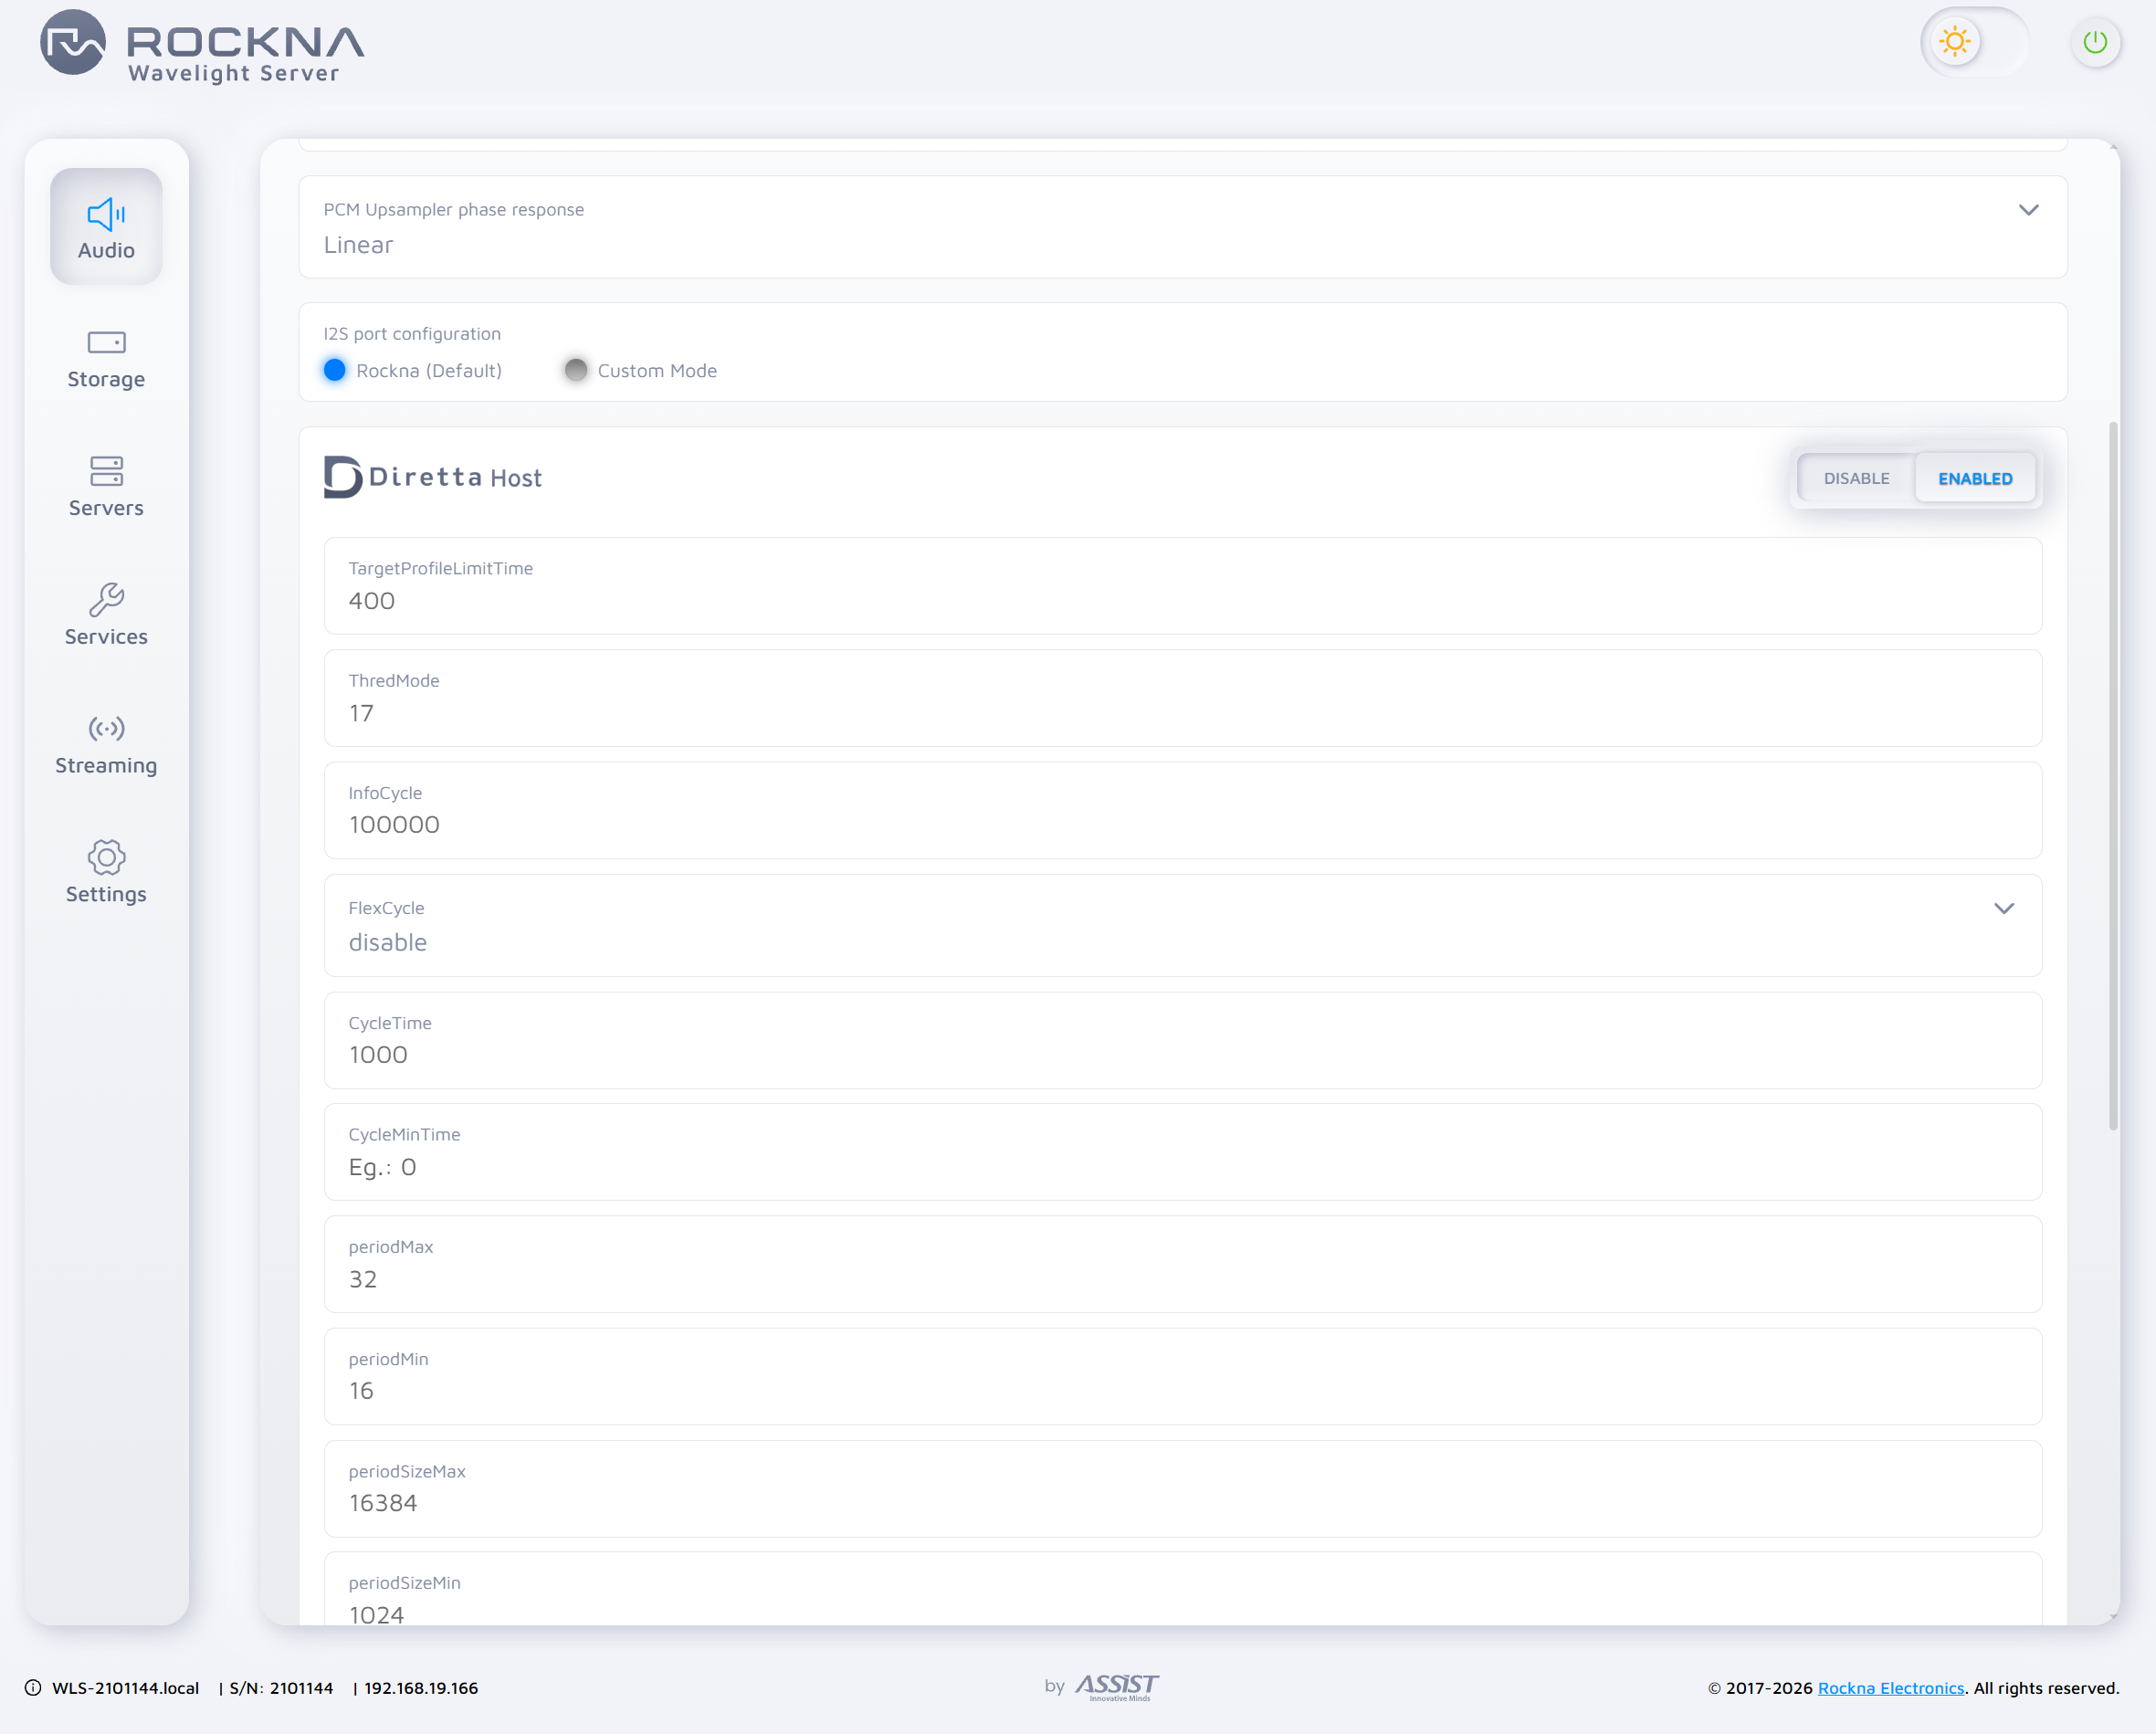
Task: Open the Settings gear icon
Action: [106, 857]
